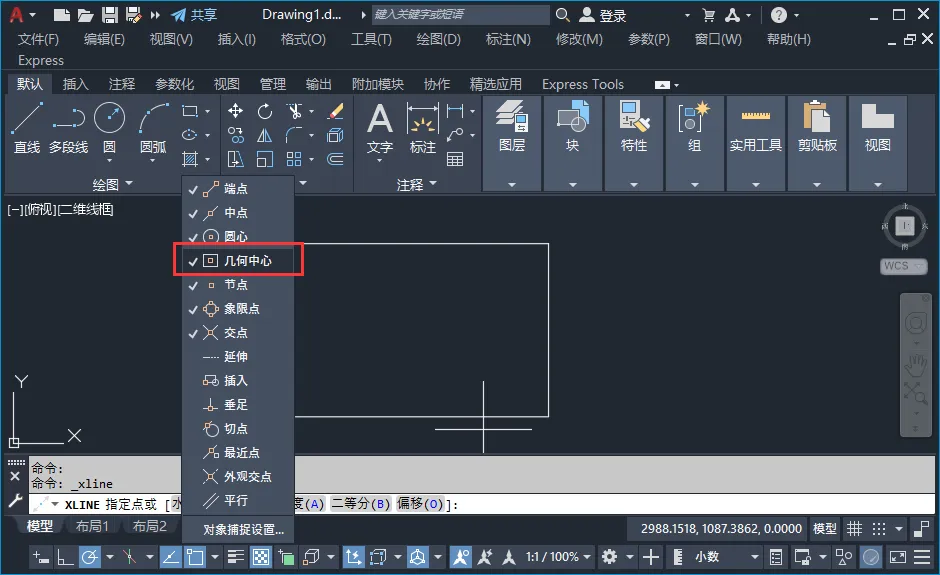Select the 直线 line tool
The height and width of the screenshot is (575, 940).
coord(27,127)
